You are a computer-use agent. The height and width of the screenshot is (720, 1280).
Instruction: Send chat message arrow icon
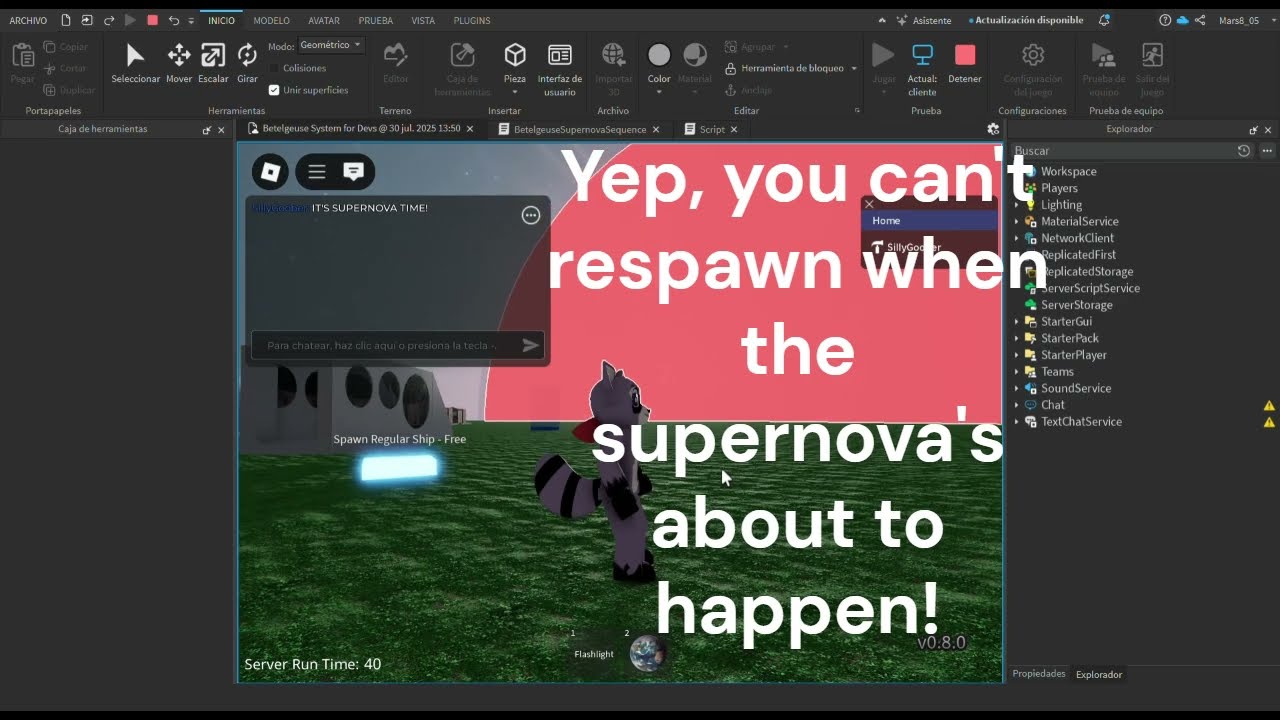tap(530, 345)
